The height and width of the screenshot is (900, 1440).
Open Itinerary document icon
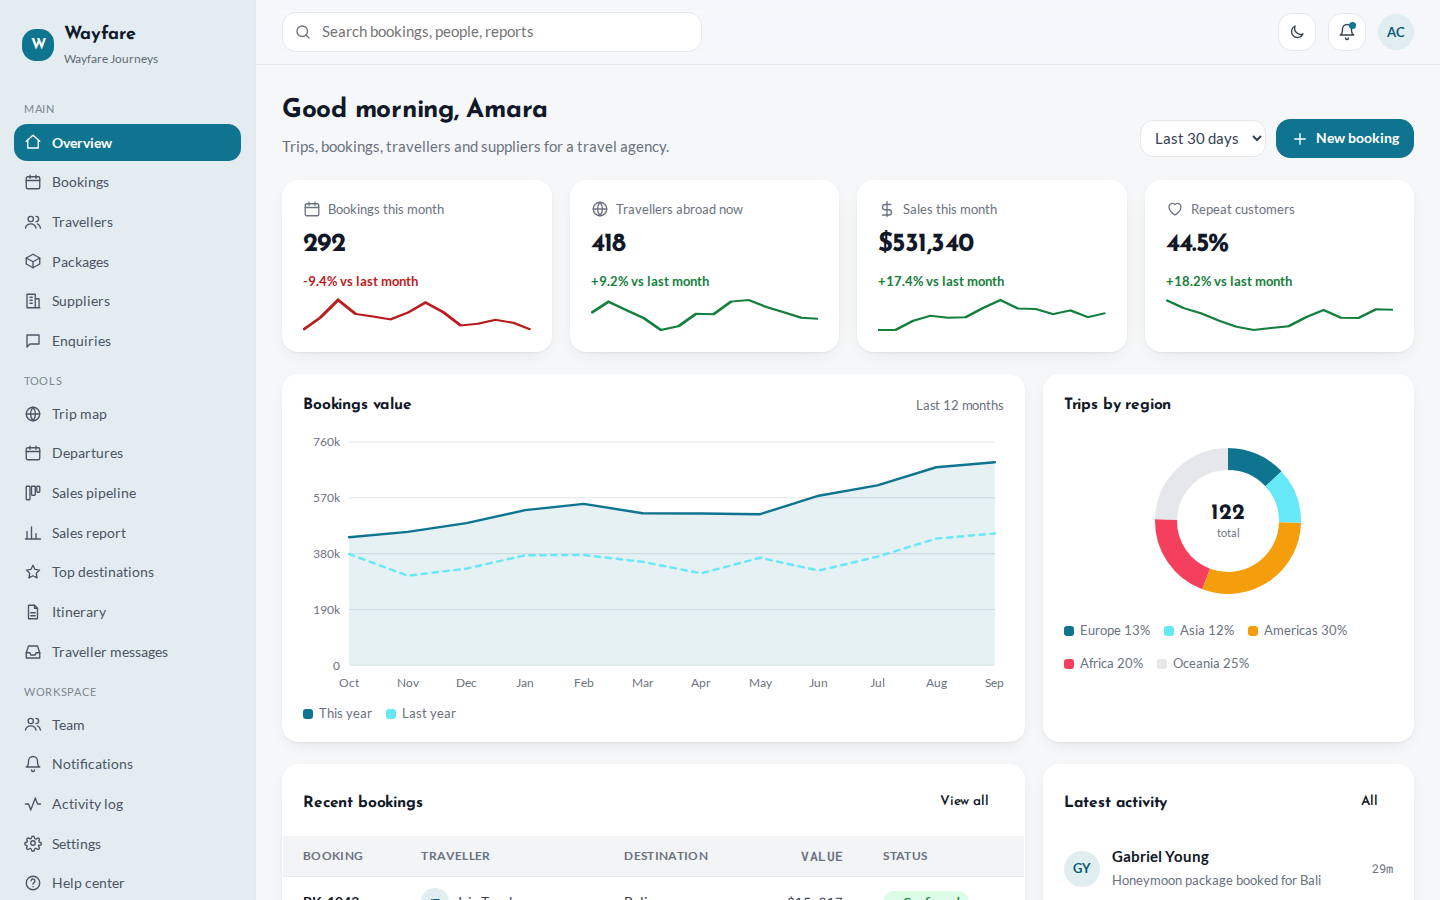pyautogui.click(x=33, y=612)
